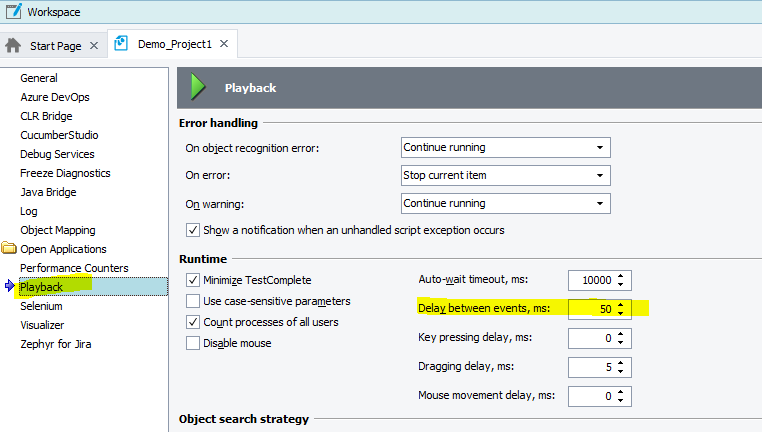Image resolution: width=762 pixels, height=432 pixels.
Task: Click the green Playback header icon
Action: click(x=198, y=87)
